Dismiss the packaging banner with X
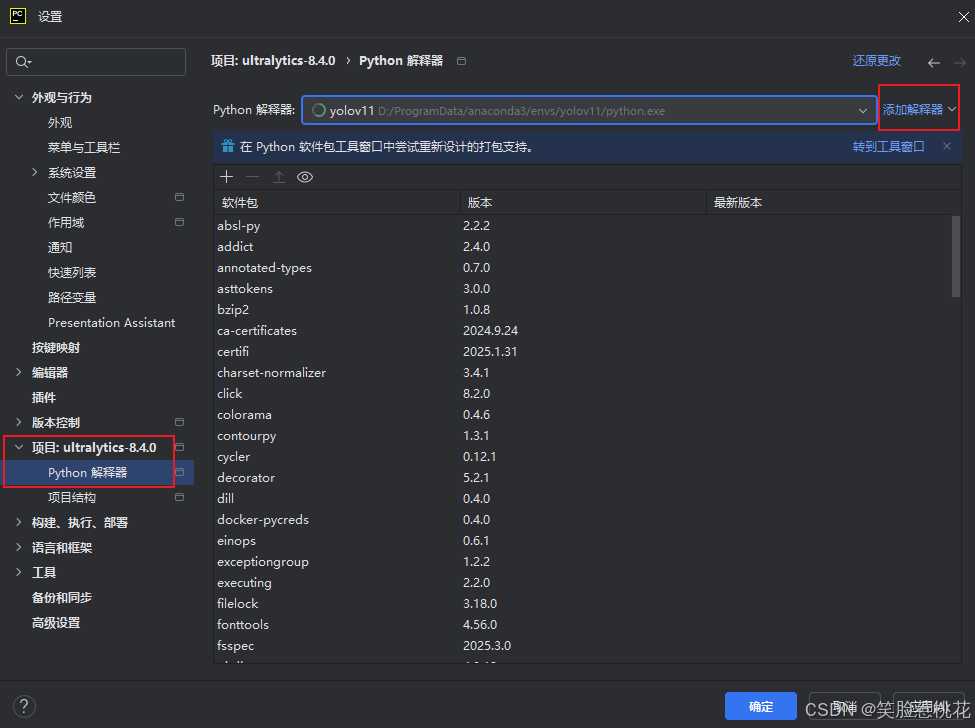Screen dimensions: 975x728 (946, 147)
